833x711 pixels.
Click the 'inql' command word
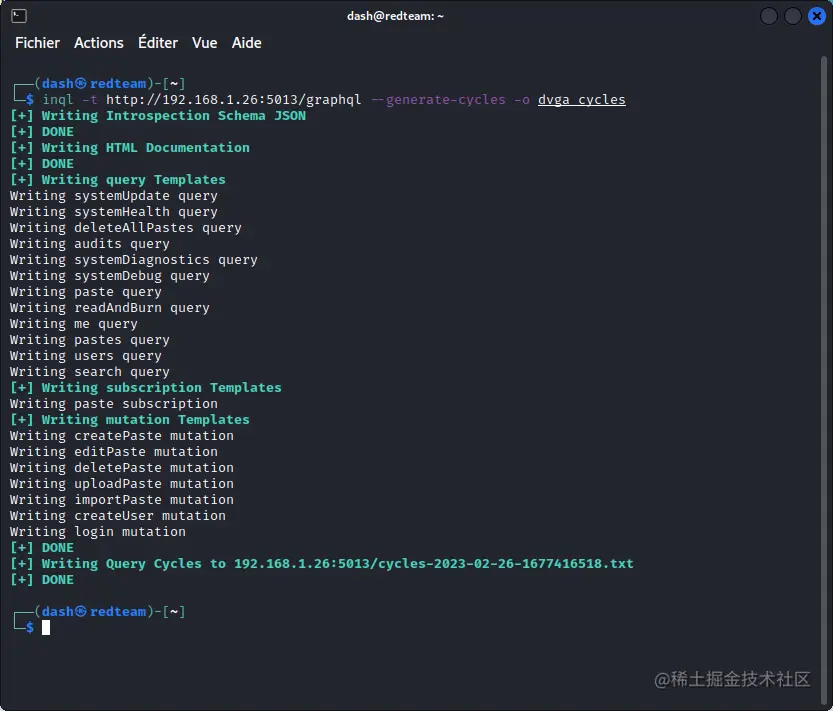coord(58,100)
